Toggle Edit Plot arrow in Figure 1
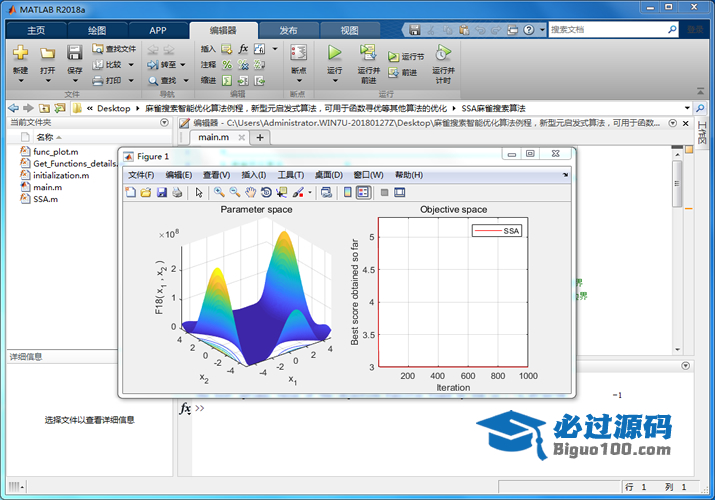The image size is (715, 500). coord(199,192)
